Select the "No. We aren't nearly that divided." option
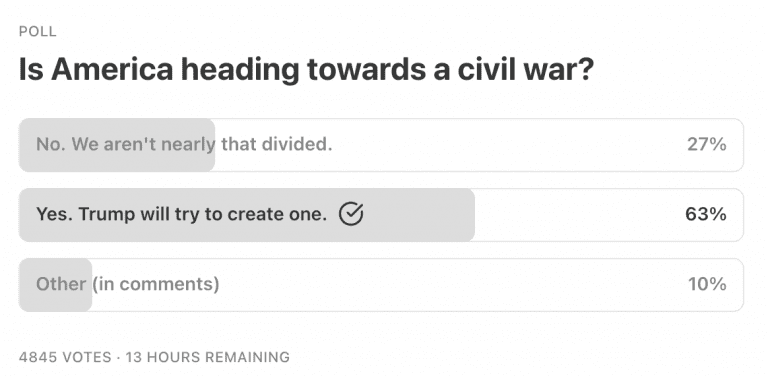 (381, 145)
